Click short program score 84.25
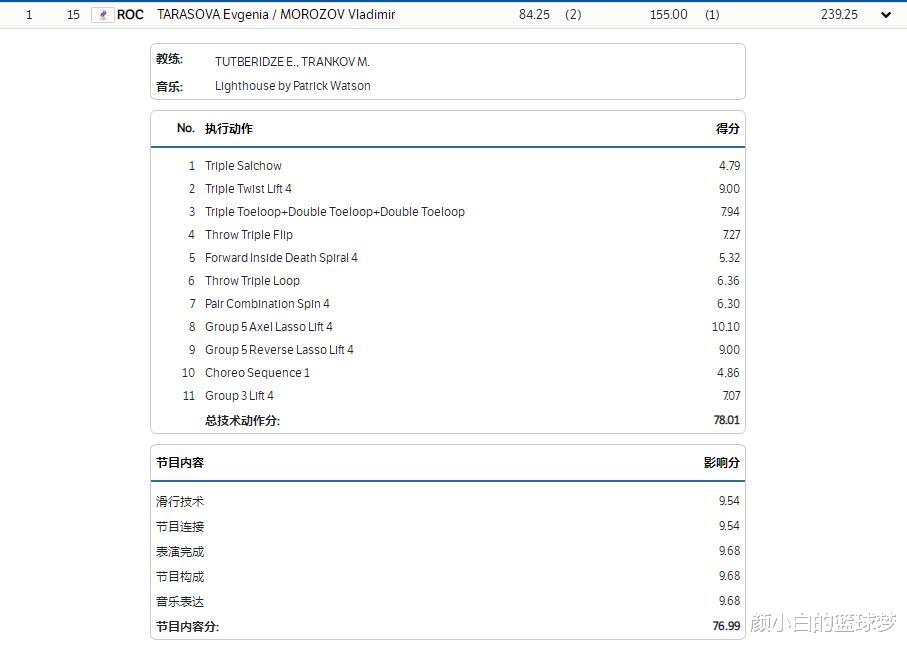The width and height of the screenshot is (907, 647). tap(534, 14)
